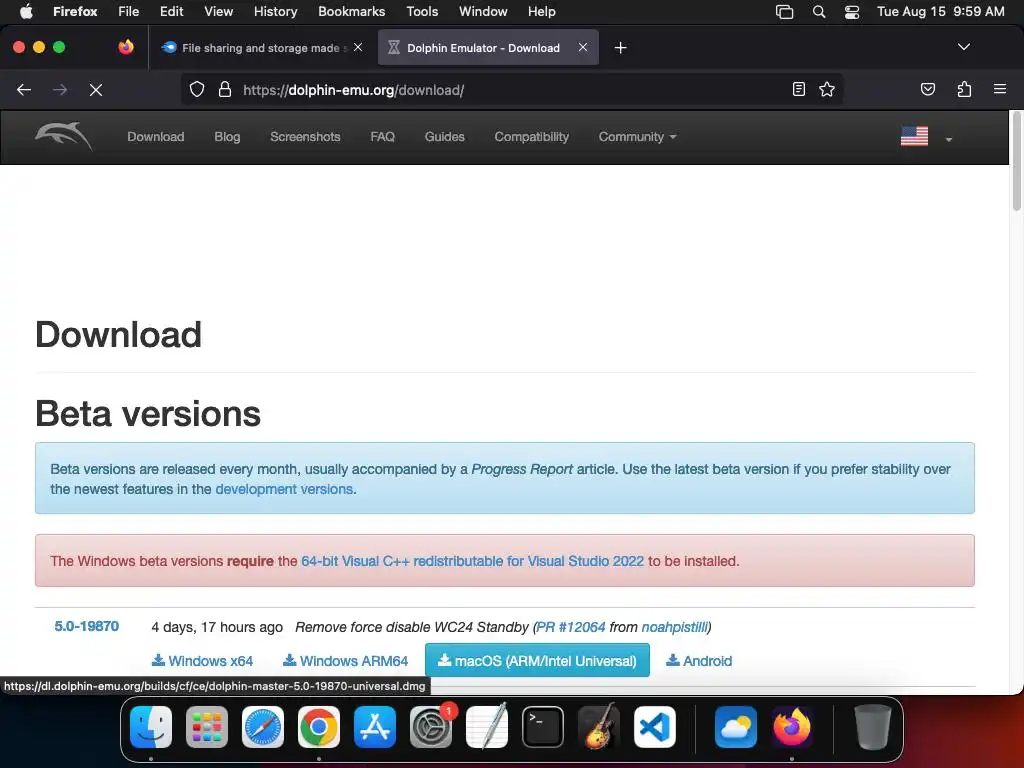Open the FAQ navbar link
1024x768 pixels.
382,136
